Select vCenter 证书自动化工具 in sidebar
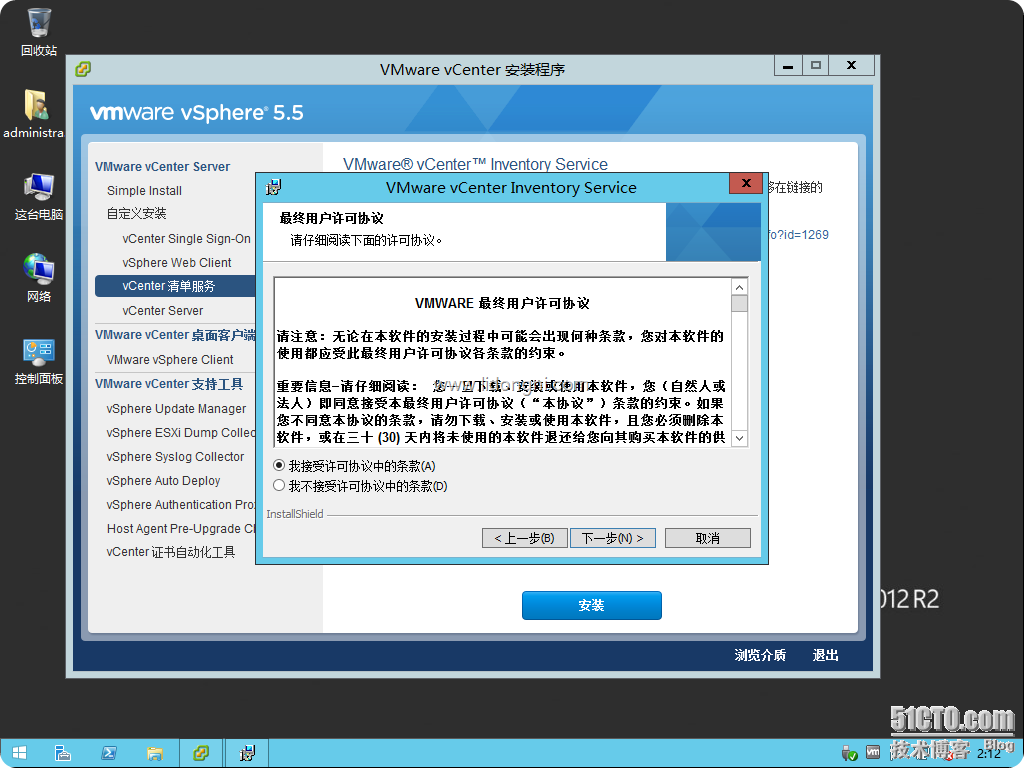Image resolution: width=1024 pixels, height=768 pixels. coord(171,552)
